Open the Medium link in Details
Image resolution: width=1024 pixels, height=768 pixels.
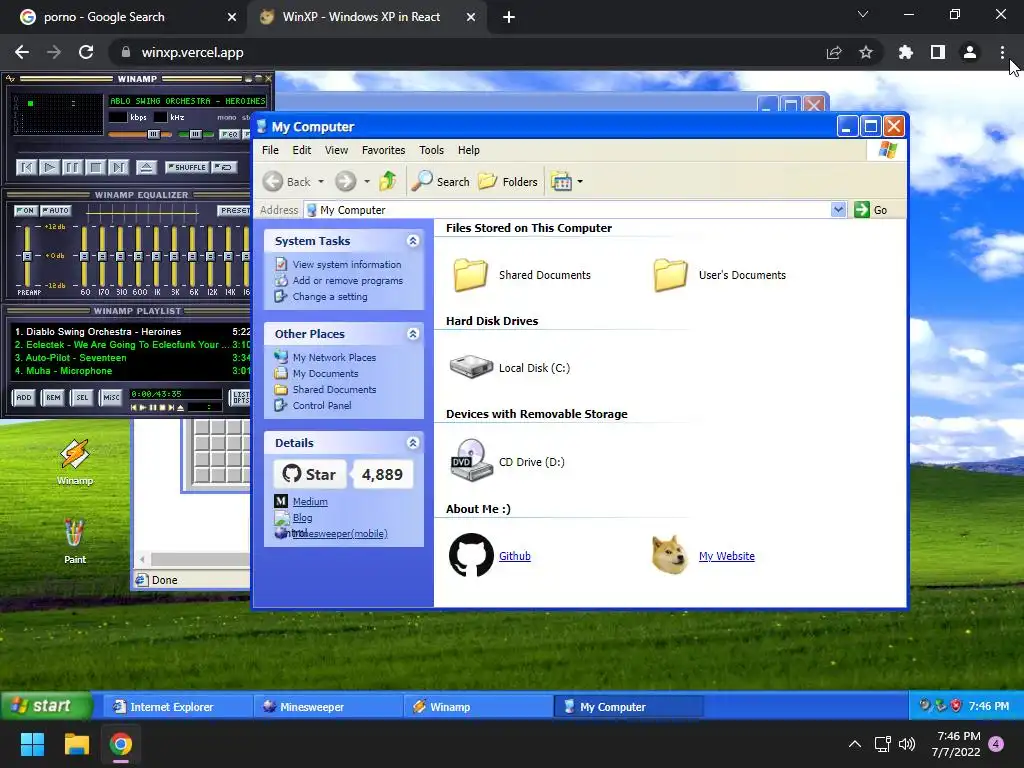pos(310,502)
